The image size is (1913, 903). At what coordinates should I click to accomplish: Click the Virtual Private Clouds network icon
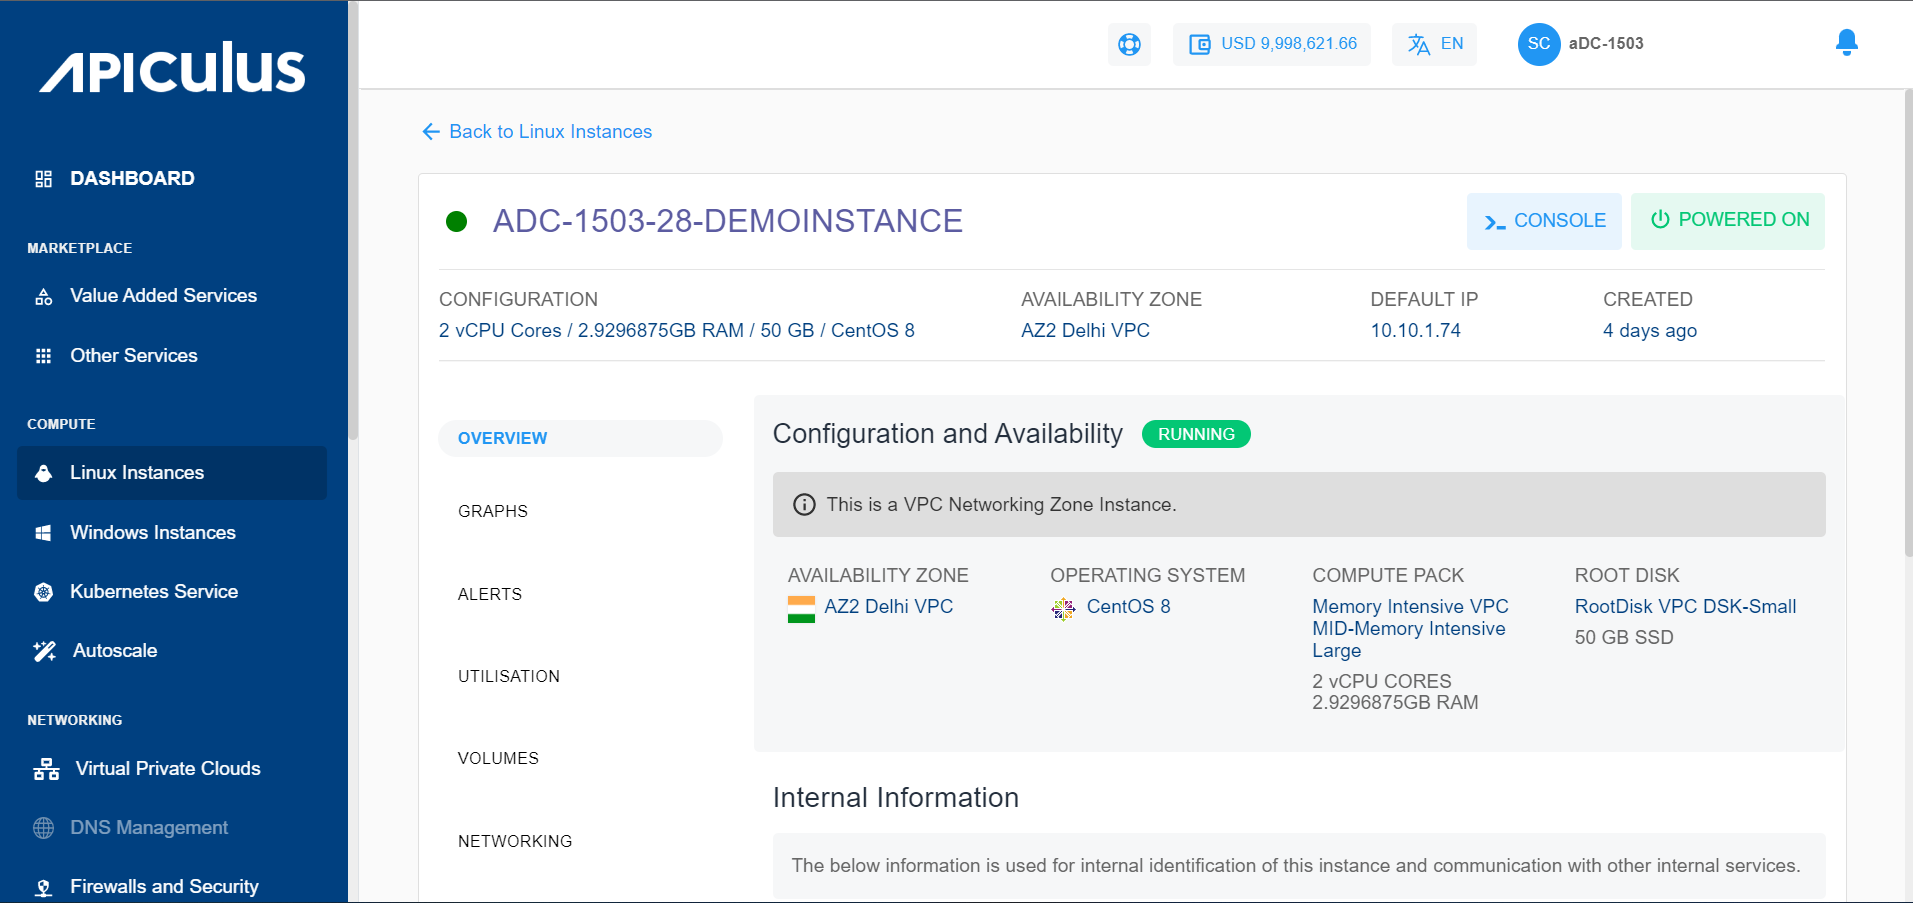(46, 769)
